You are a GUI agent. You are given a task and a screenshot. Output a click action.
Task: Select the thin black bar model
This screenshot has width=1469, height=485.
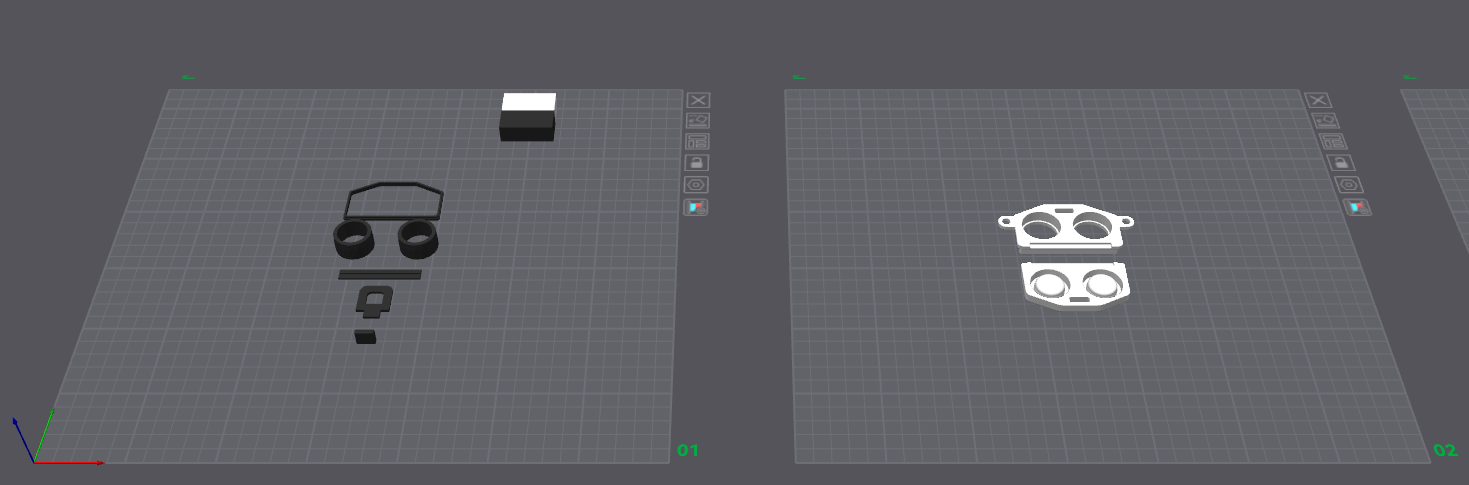(380, 274)
